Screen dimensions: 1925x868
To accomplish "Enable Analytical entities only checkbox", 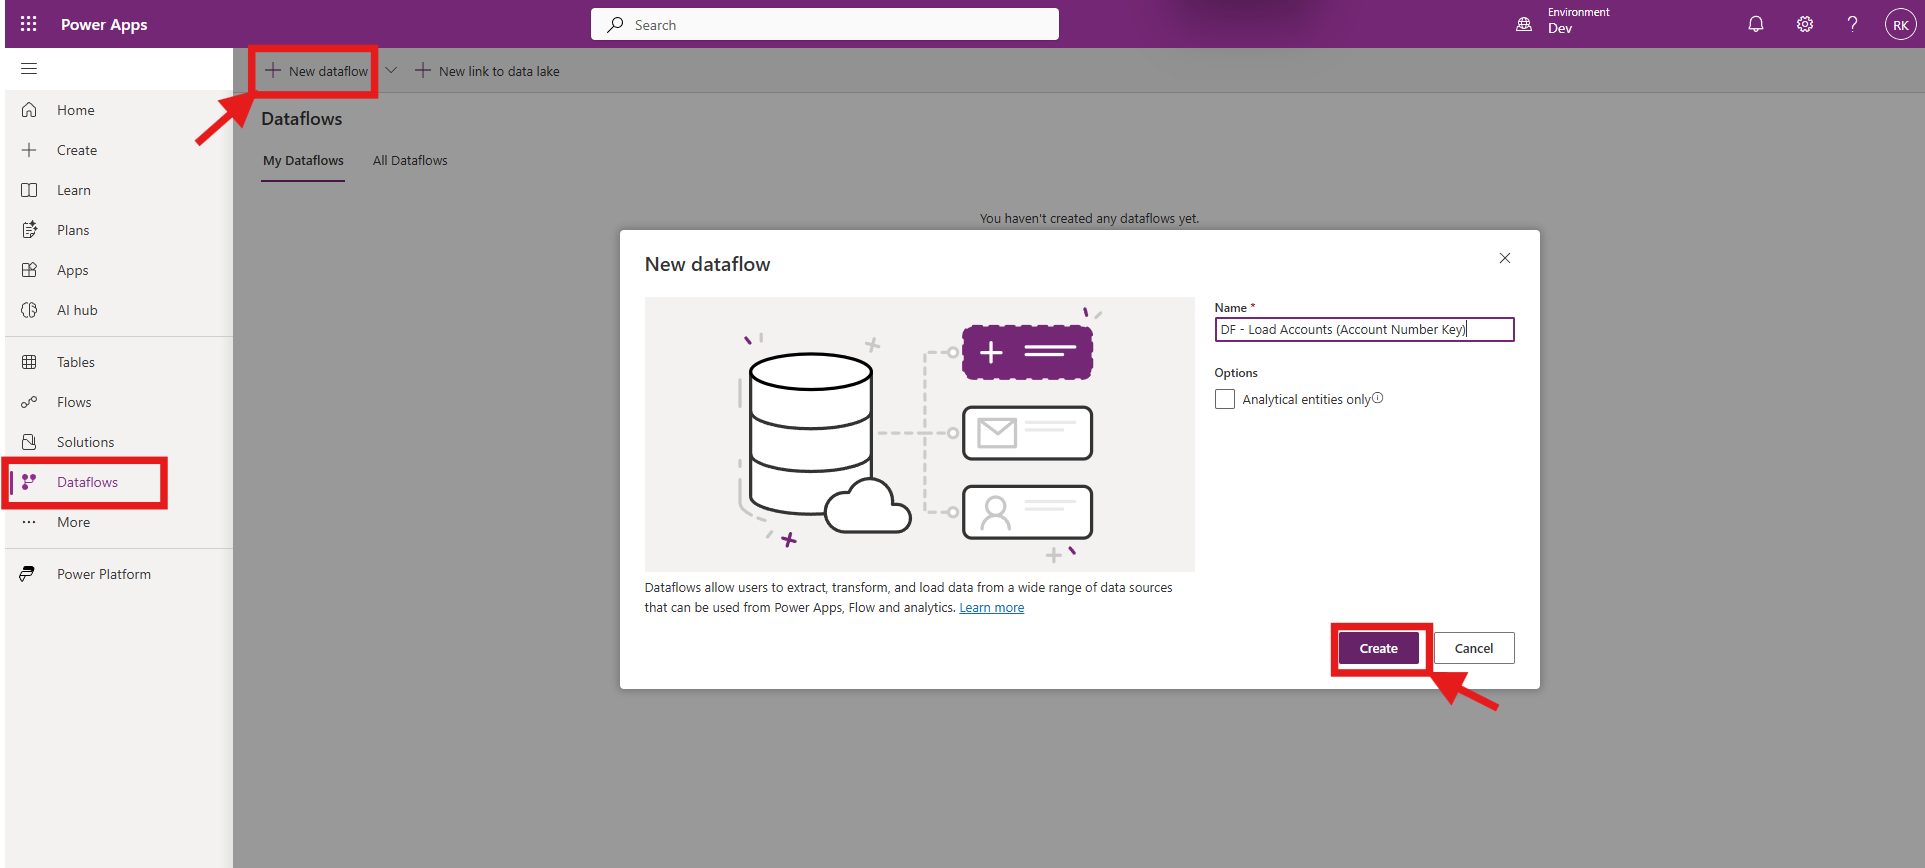I will pyautogui.click(x=1225, y=399).
